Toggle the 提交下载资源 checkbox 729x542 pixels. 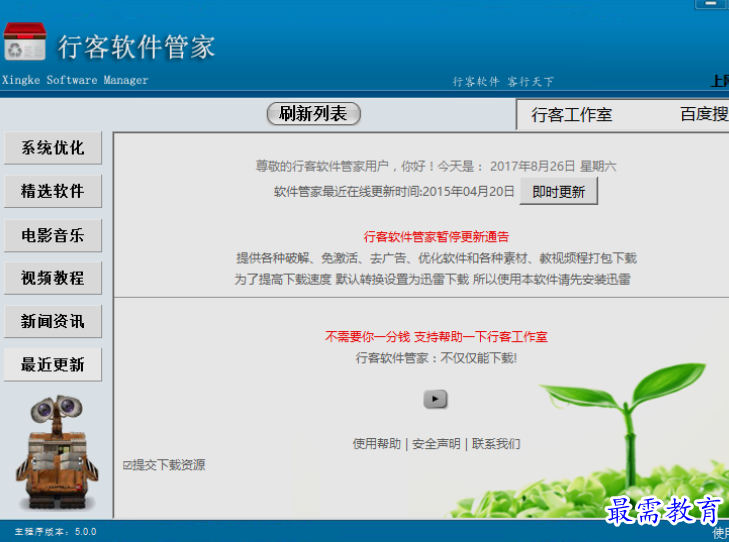click(x=128, y=465)
